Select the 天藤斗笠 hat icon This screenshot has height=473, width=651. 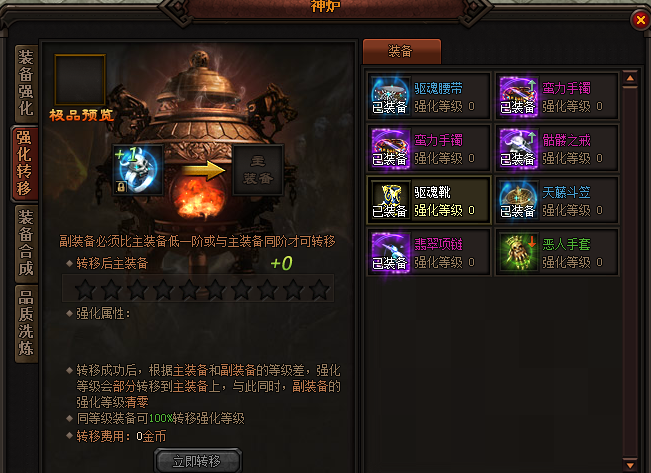[518, 200]
